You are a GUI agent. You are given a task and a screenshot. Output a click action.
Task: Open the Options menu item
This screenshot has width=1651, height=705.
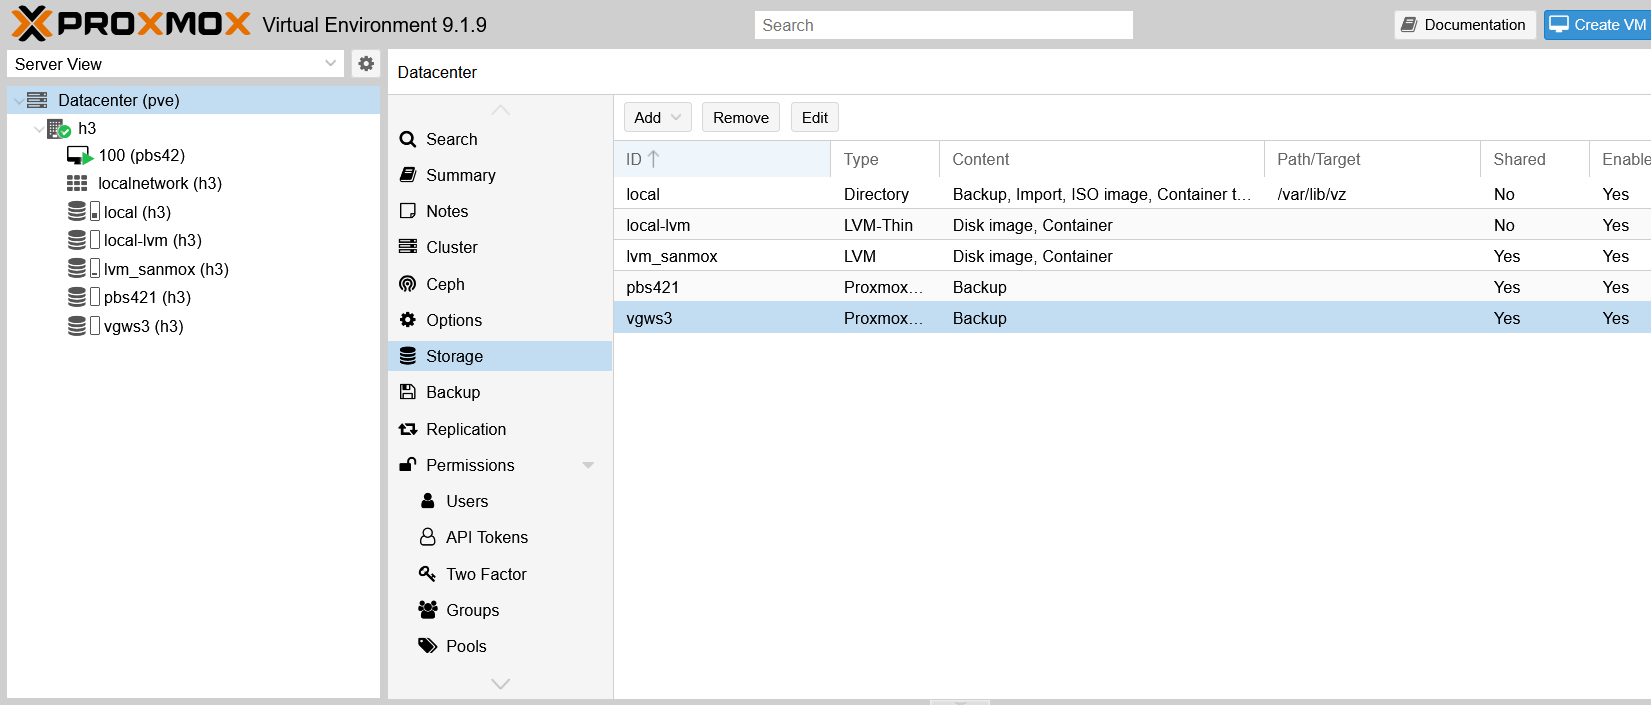click(500, 320)
